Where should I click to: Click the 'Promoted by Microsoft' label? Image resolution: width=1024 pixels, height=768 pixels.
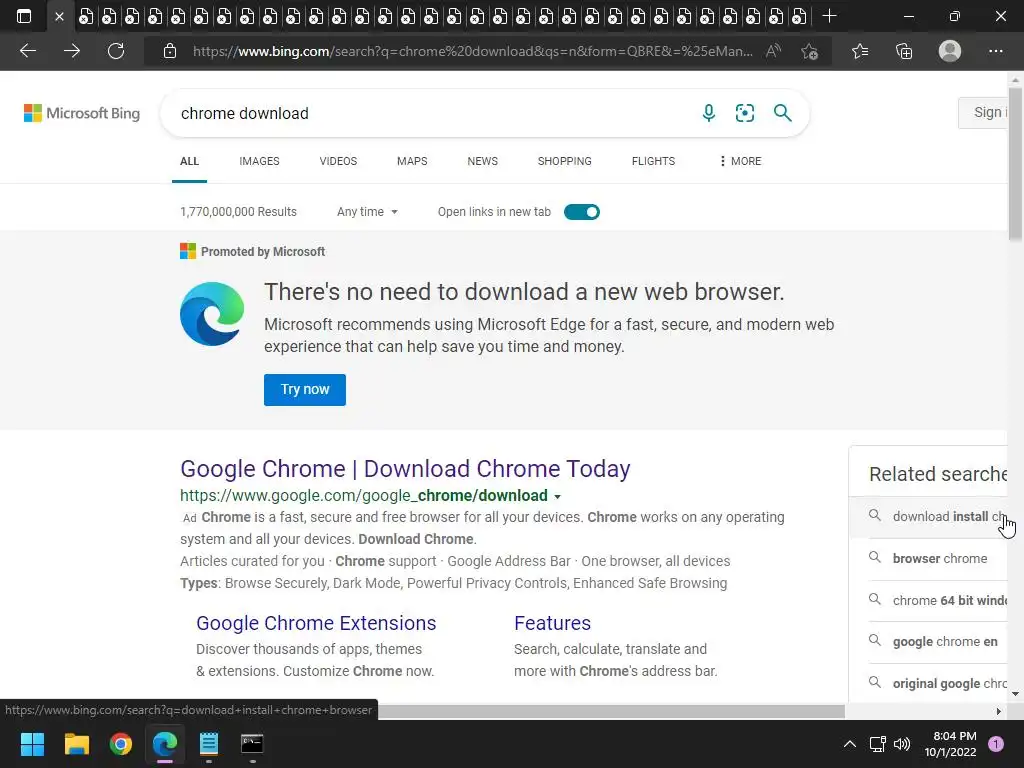coord(263,251)
